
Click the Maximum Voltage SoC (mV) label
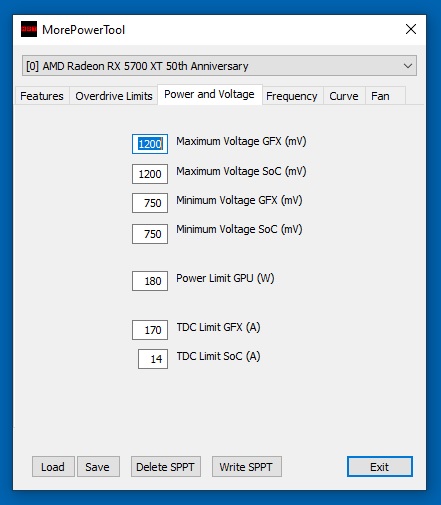coord(241,171)
